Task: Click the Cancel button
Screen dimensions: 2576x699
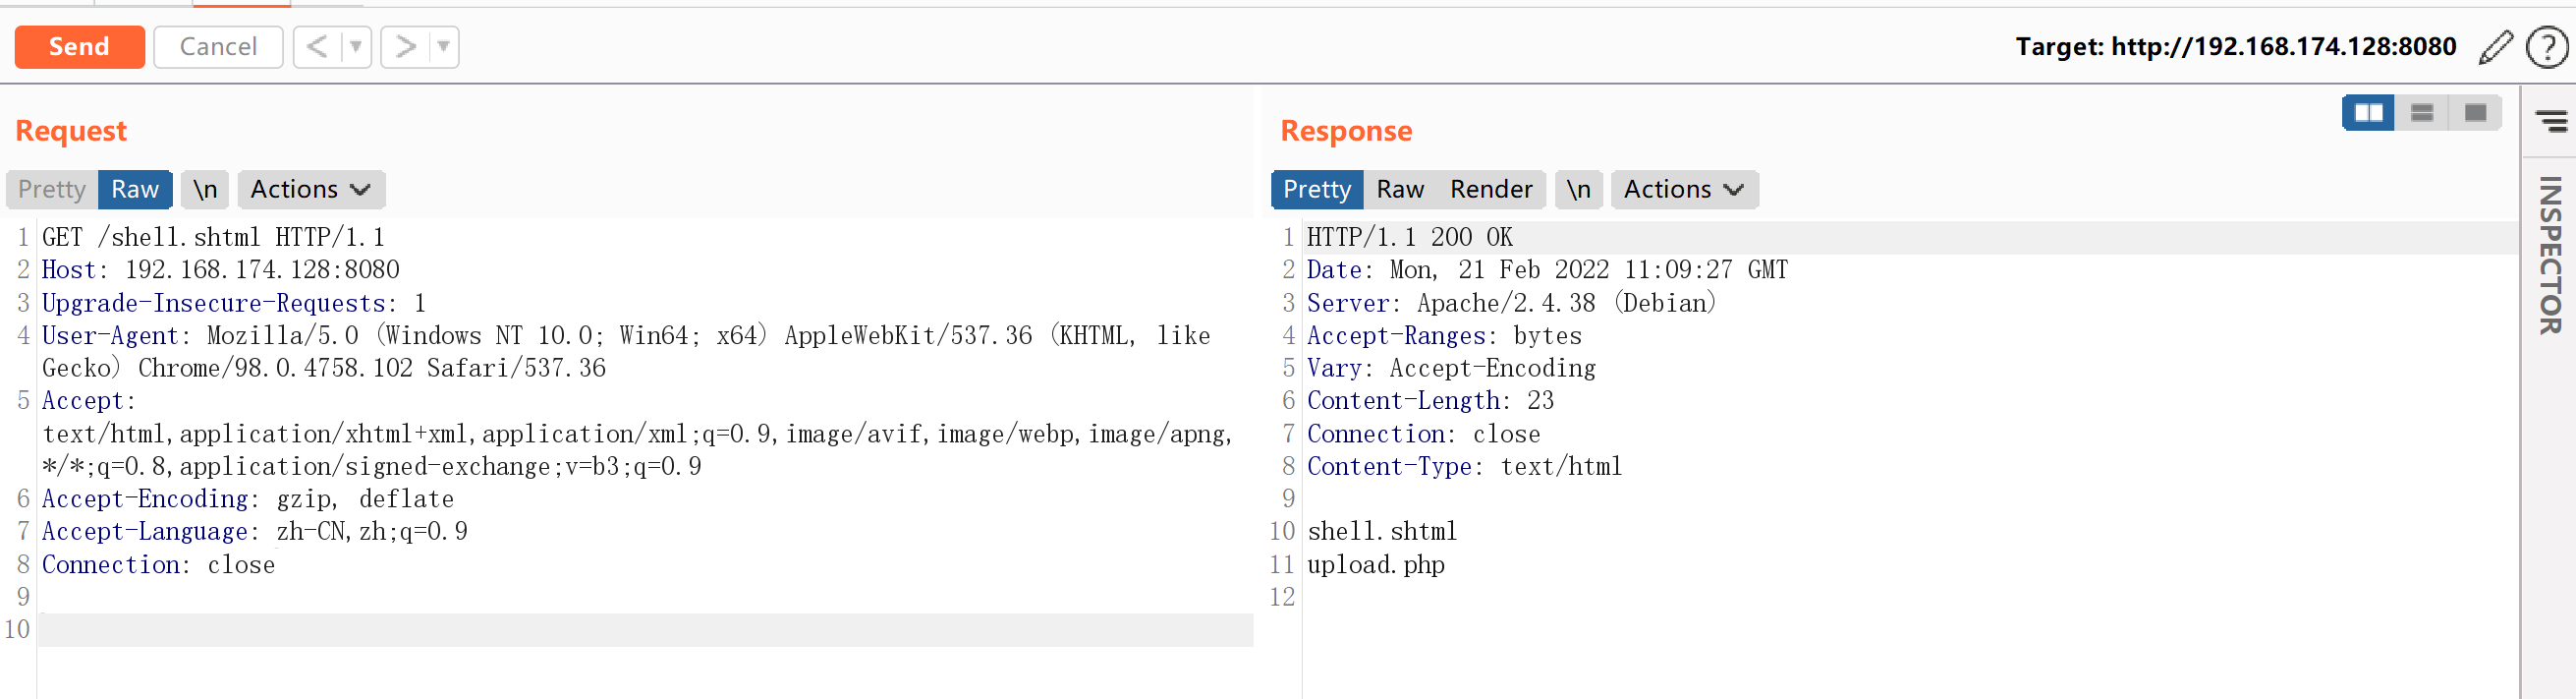Action: (218, 47)
